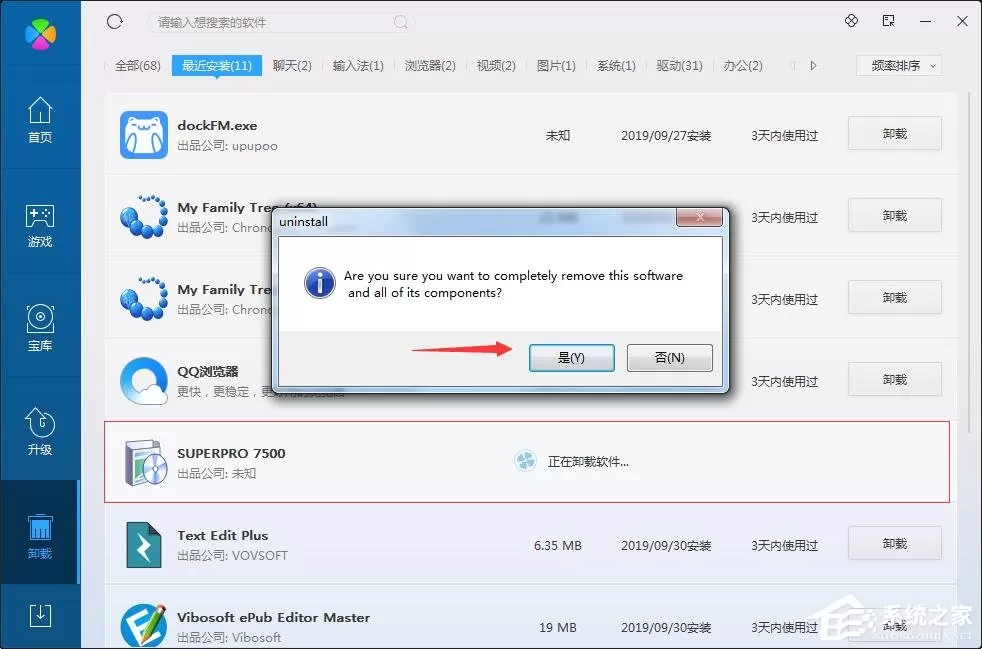Click the magnifier search icon

click(x=401, y=23)
